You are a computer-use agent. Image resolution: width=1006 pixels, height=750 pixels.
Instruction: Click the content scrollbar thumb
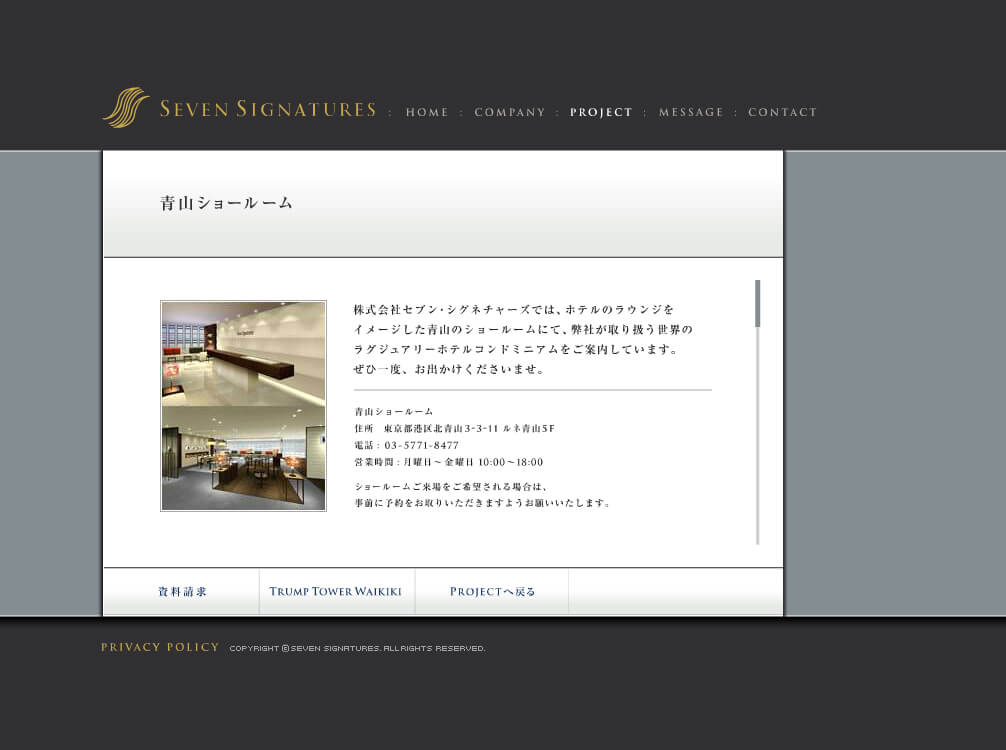pos(757,303)
